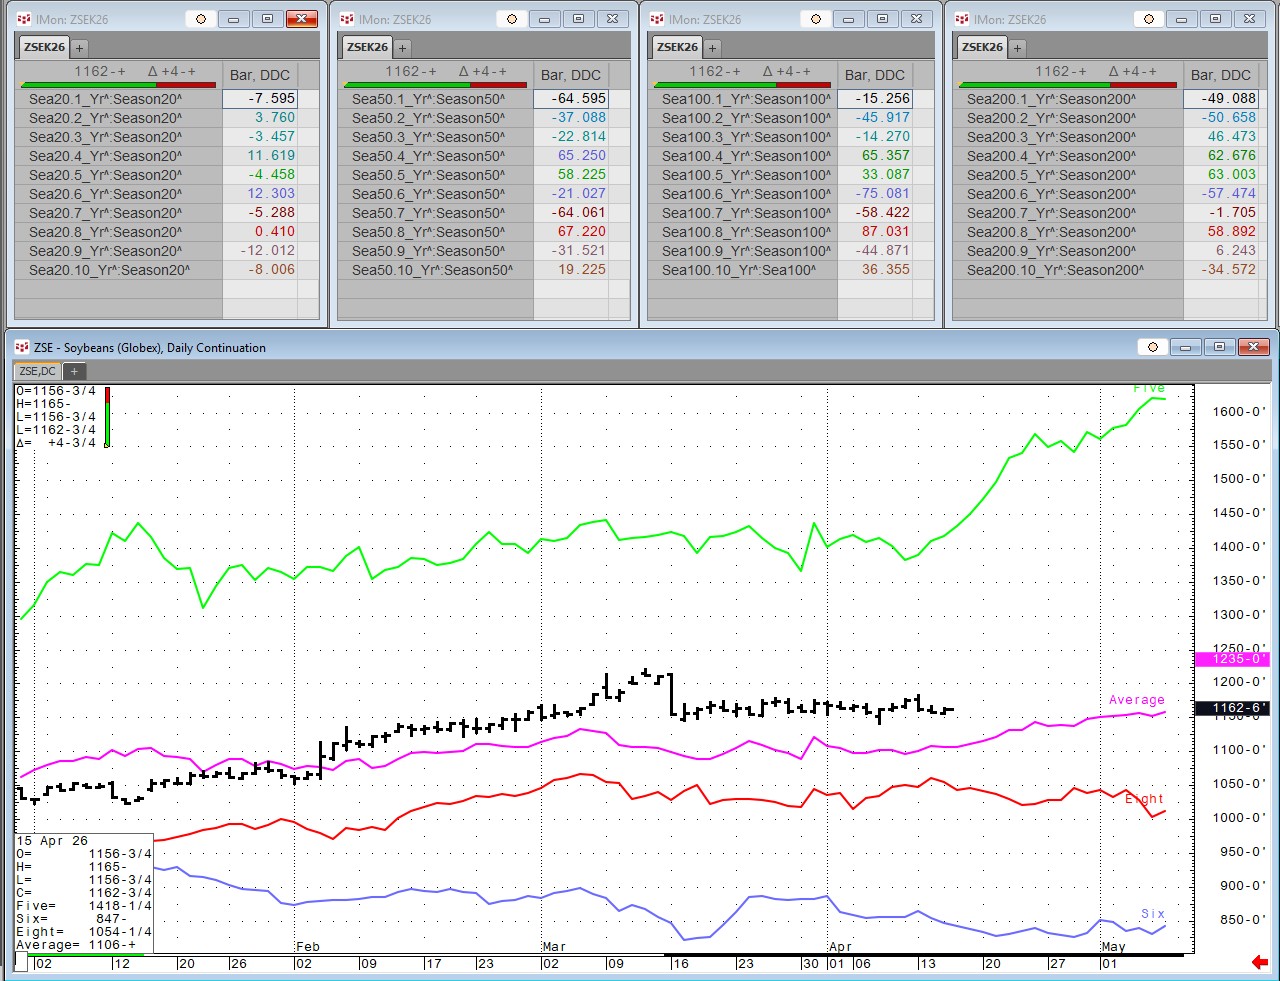This screenshot has width=1280, height=981.
Task: Click the orange circle button in chart title bar
Action: (x=1152, y=347)
